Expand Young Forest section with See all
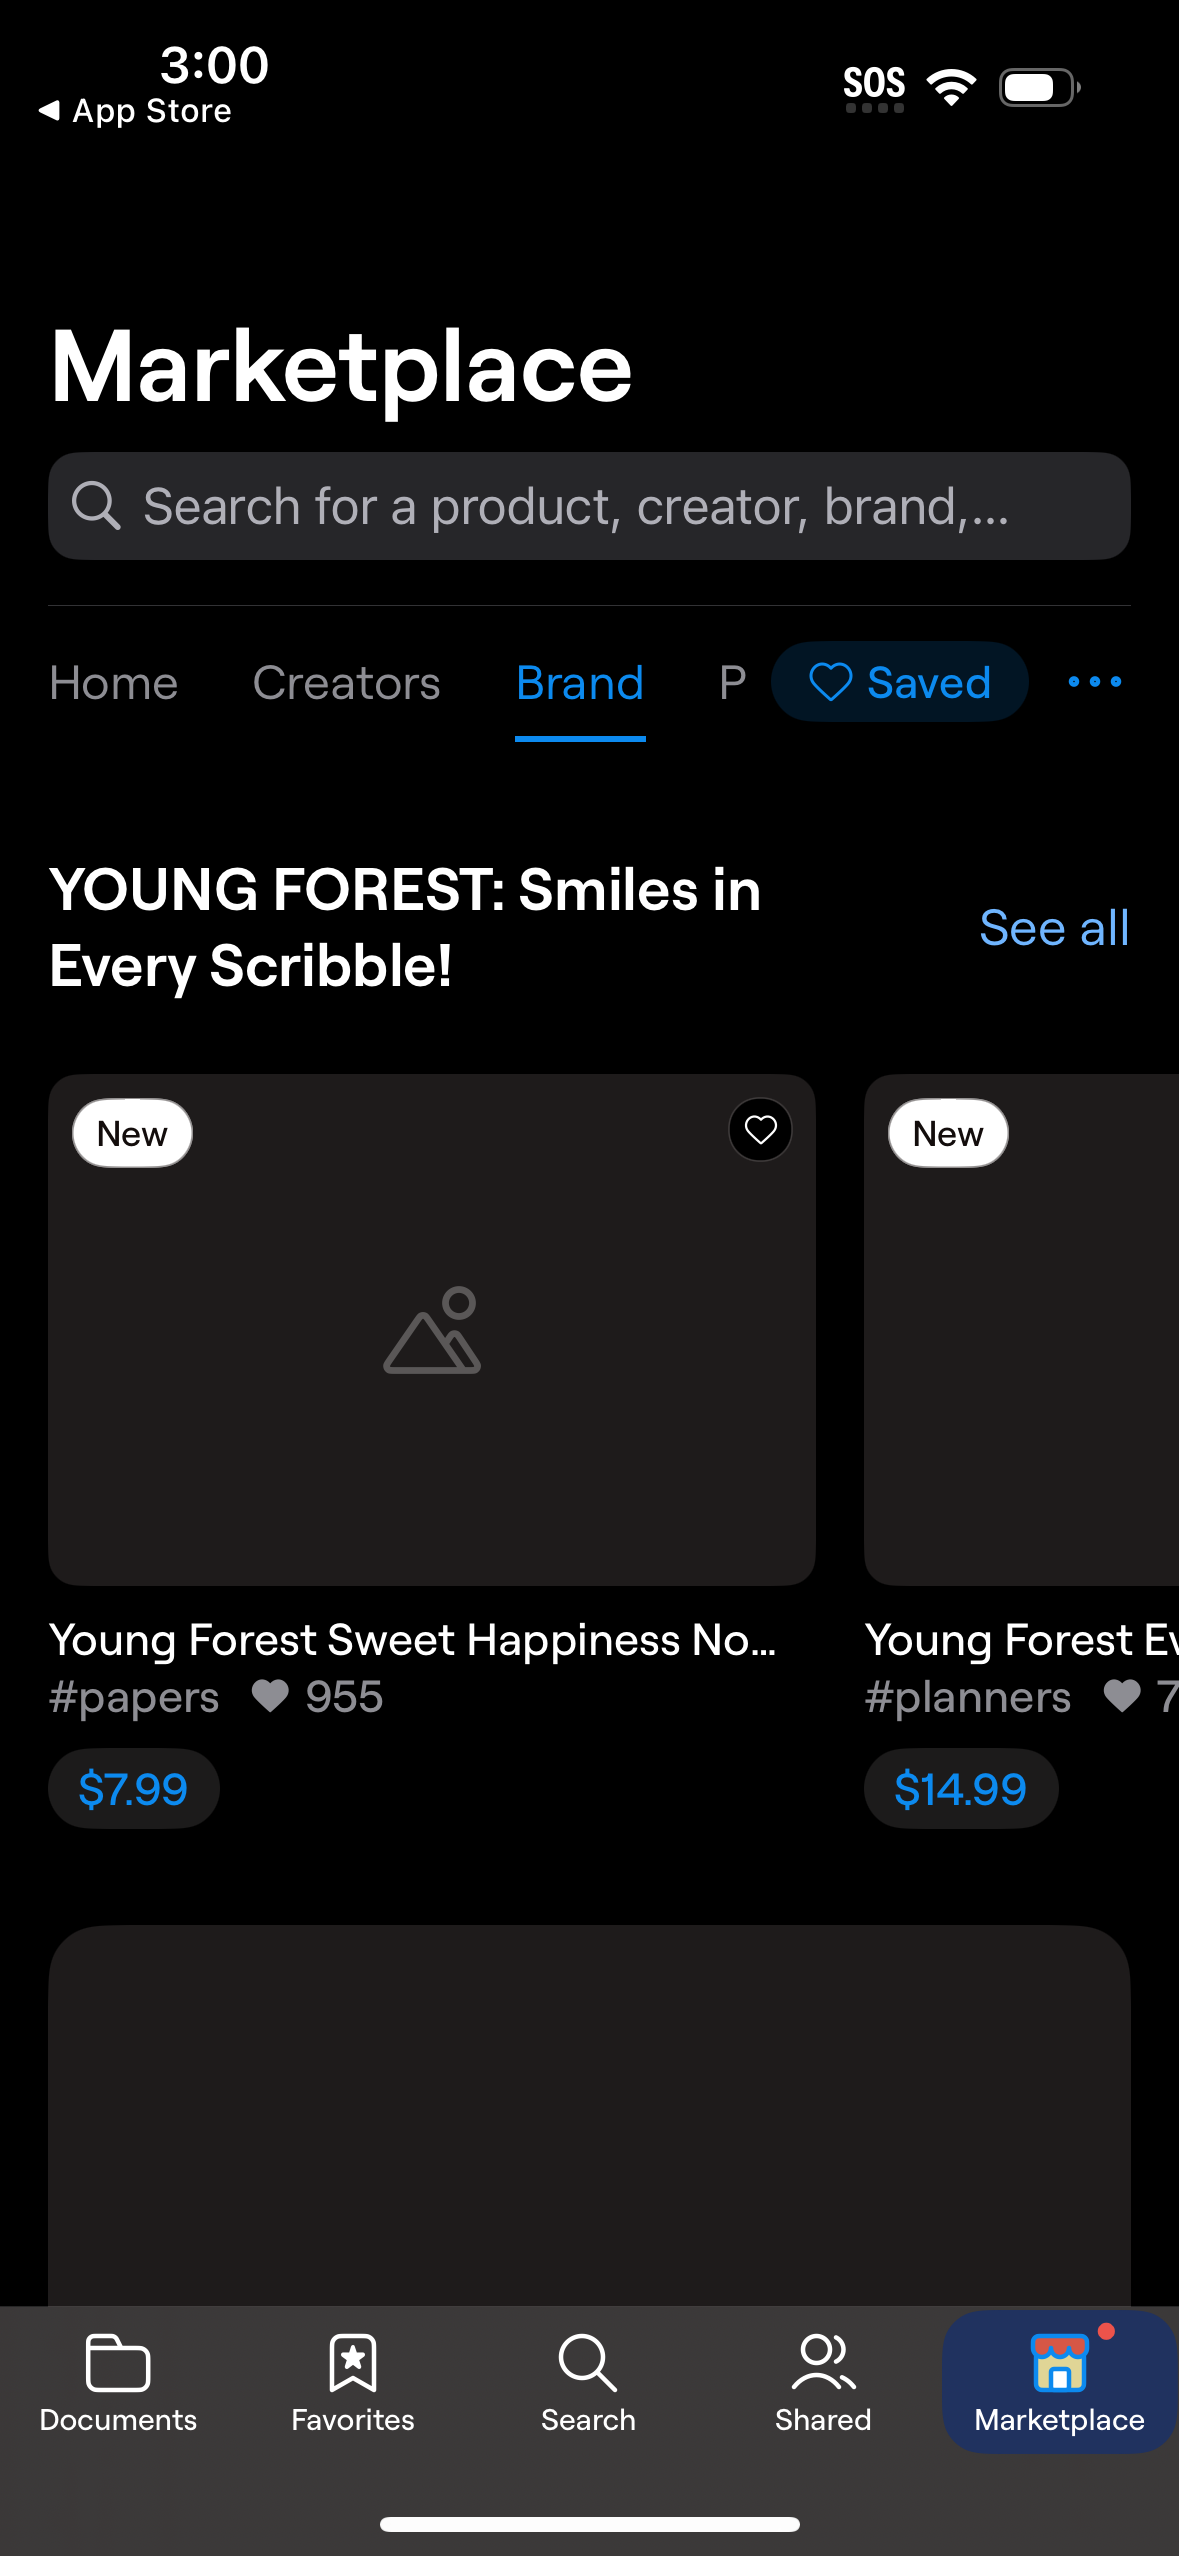The image size is (1179, 2556). [1054, 928]
